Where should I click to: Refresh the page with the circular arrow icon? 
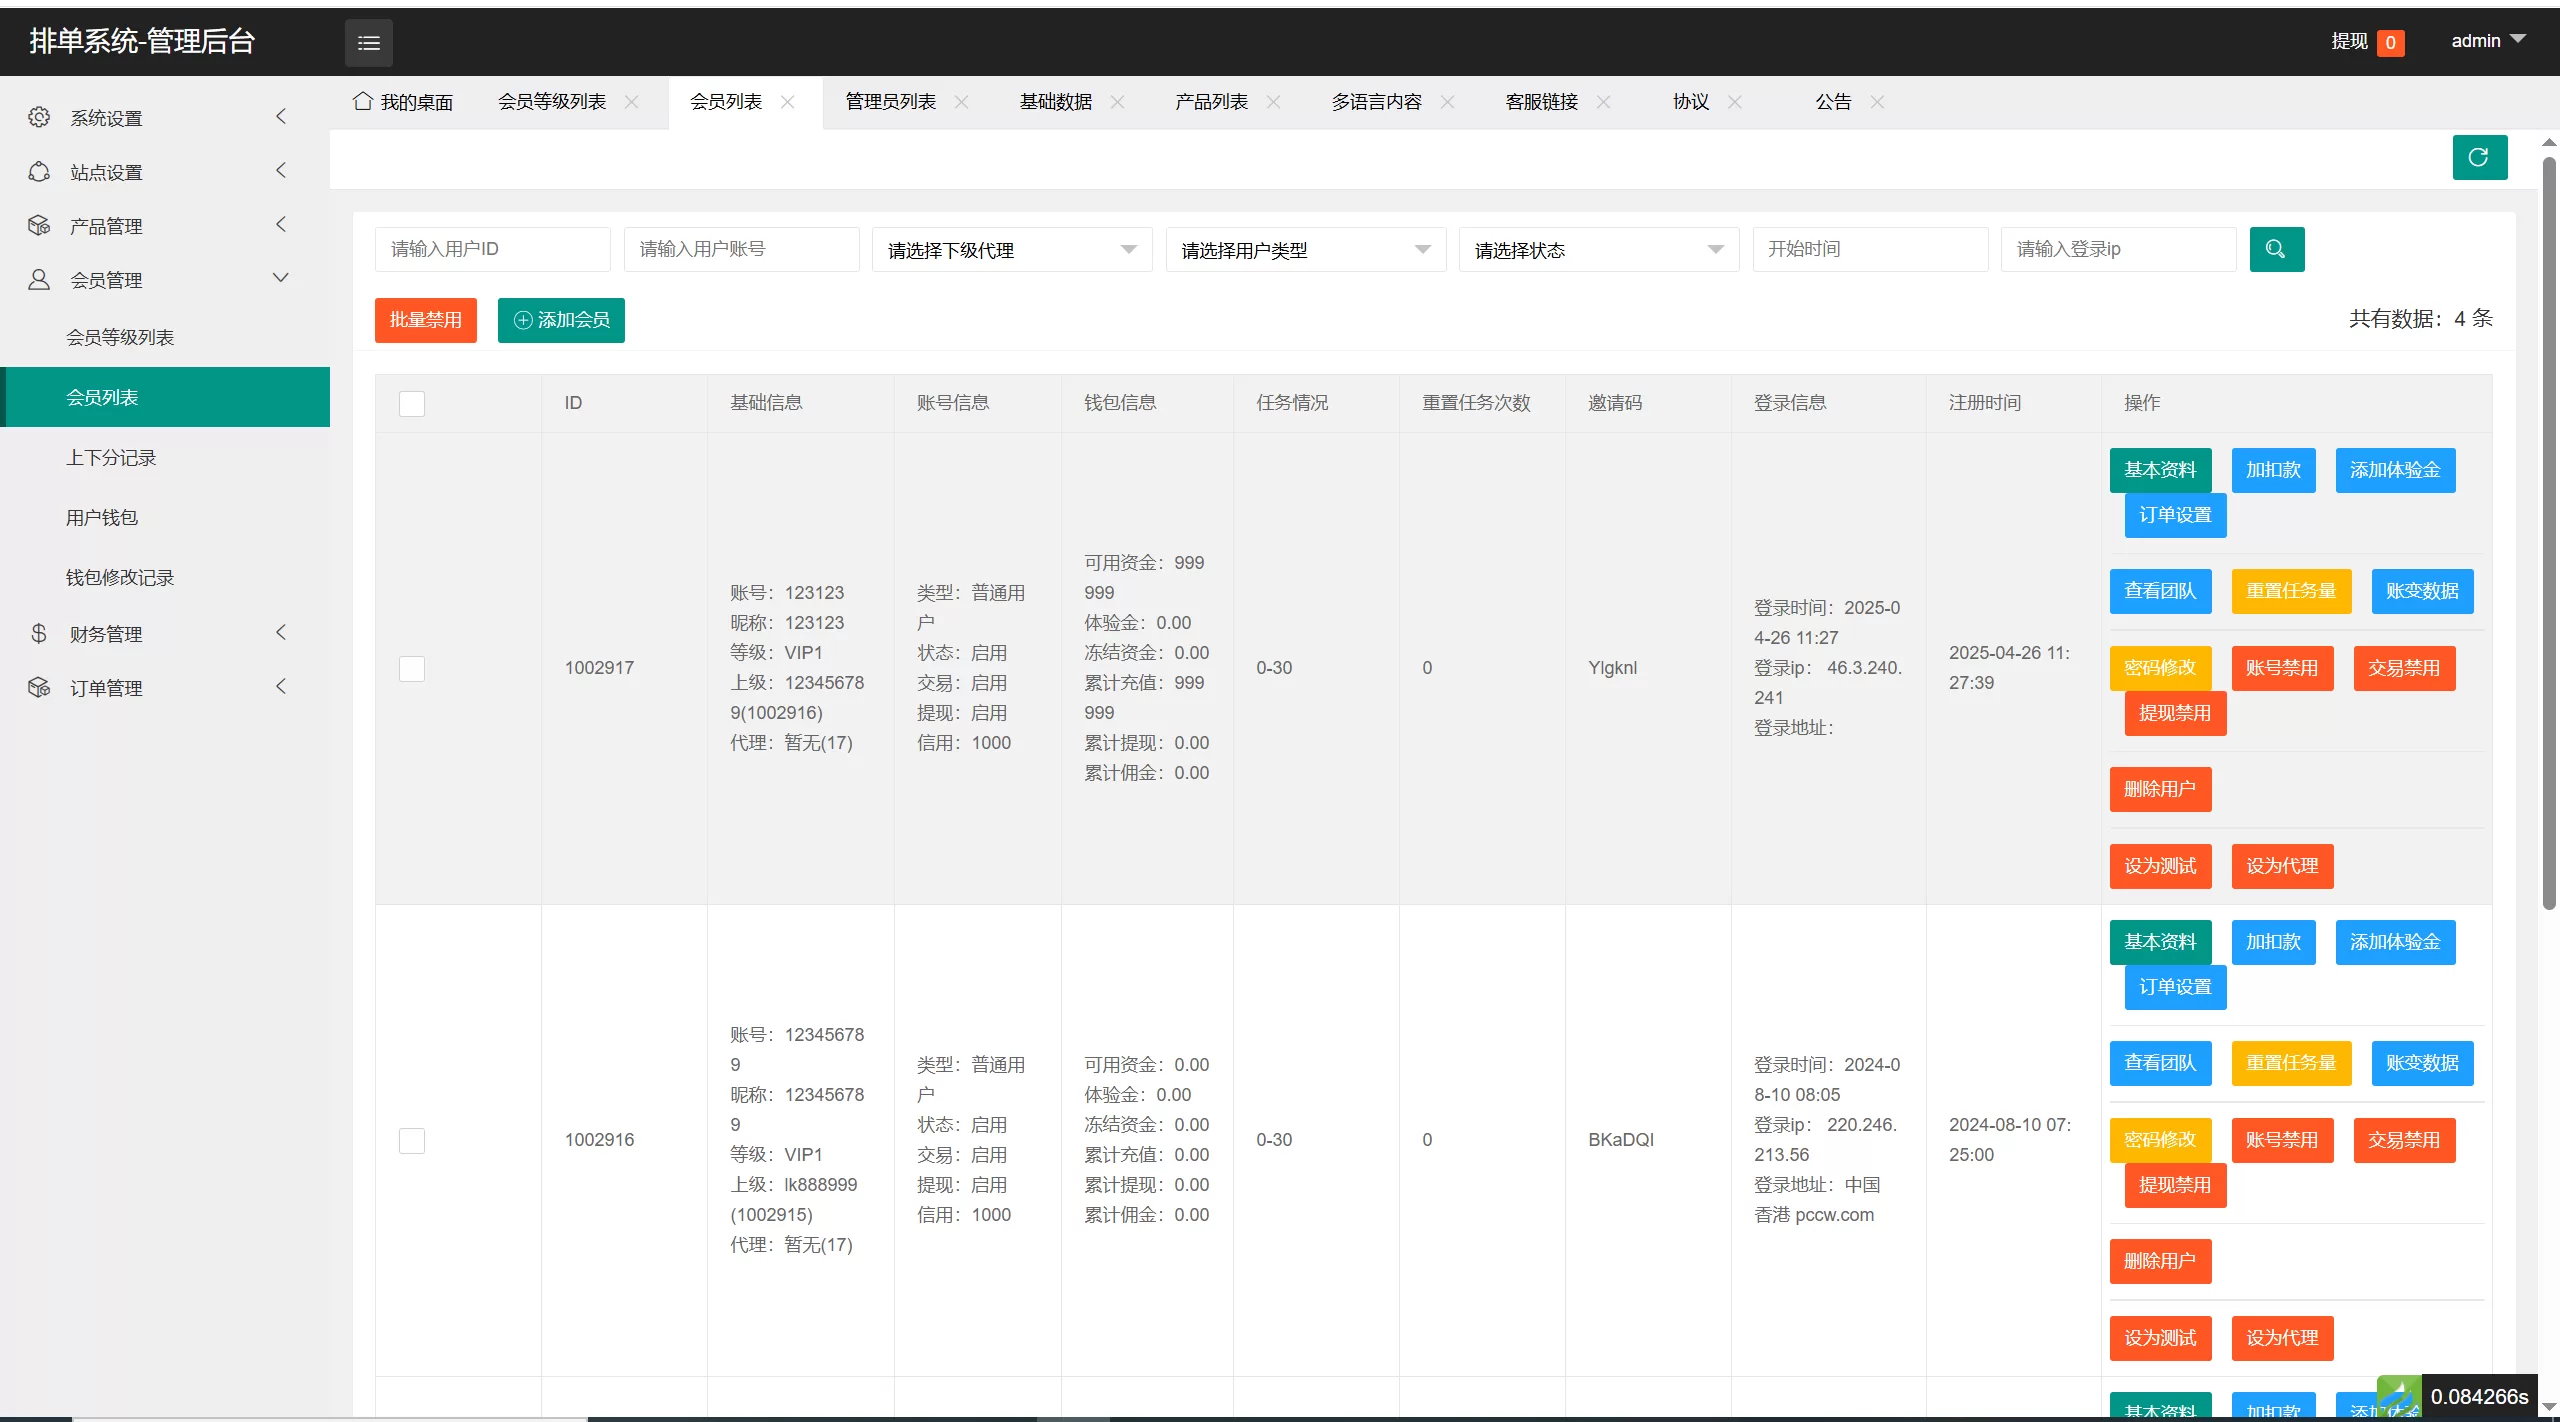[x=2479, y=157]
